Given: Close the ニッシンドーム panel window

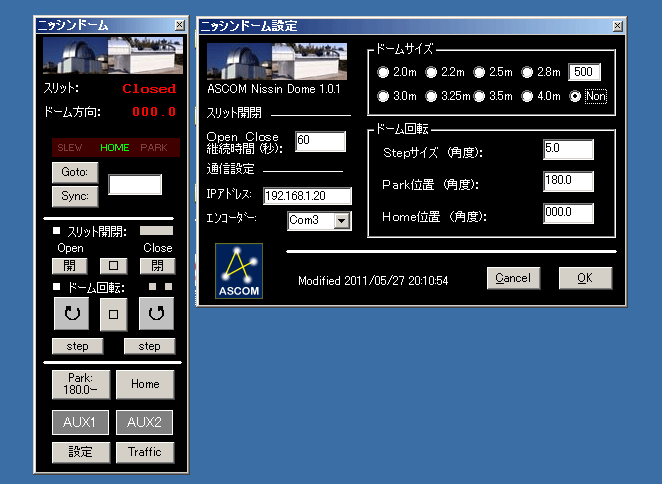Looking at the screenshot, I should coord(180,25).
